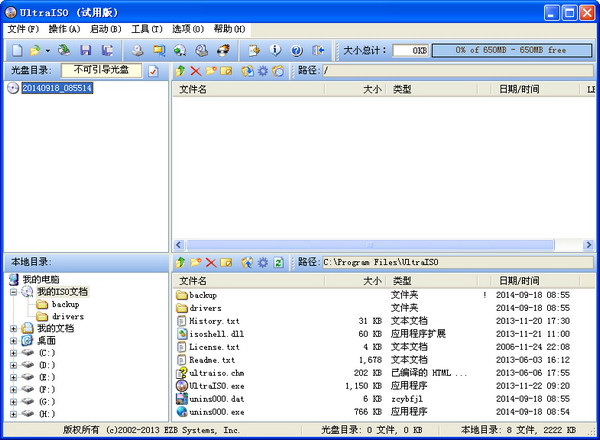Click the Info toolbar icon
The width and height of the screenshot is (600, 440).
click(x=277, y=50)
